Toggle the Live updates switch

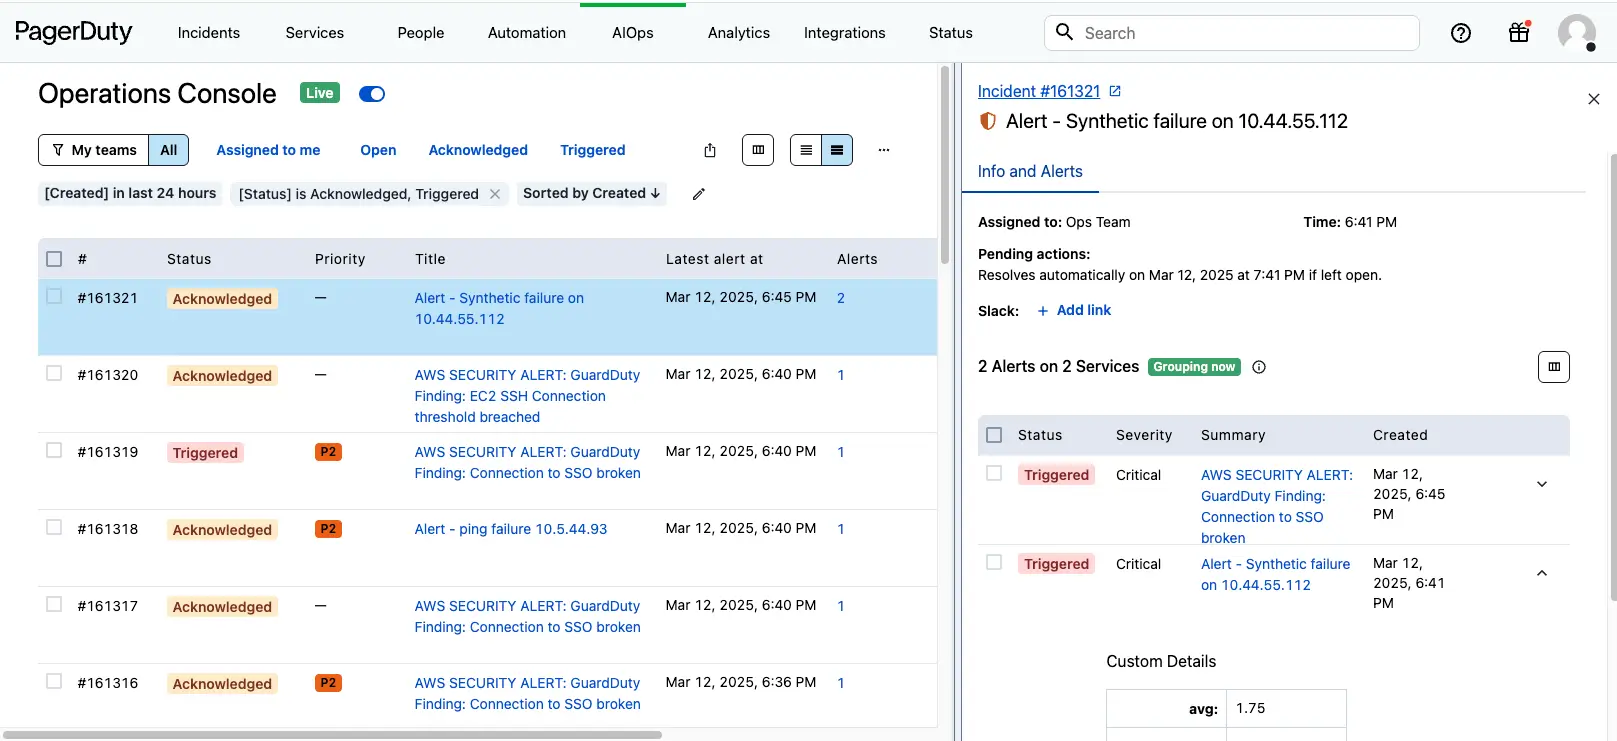coord(372,94)
